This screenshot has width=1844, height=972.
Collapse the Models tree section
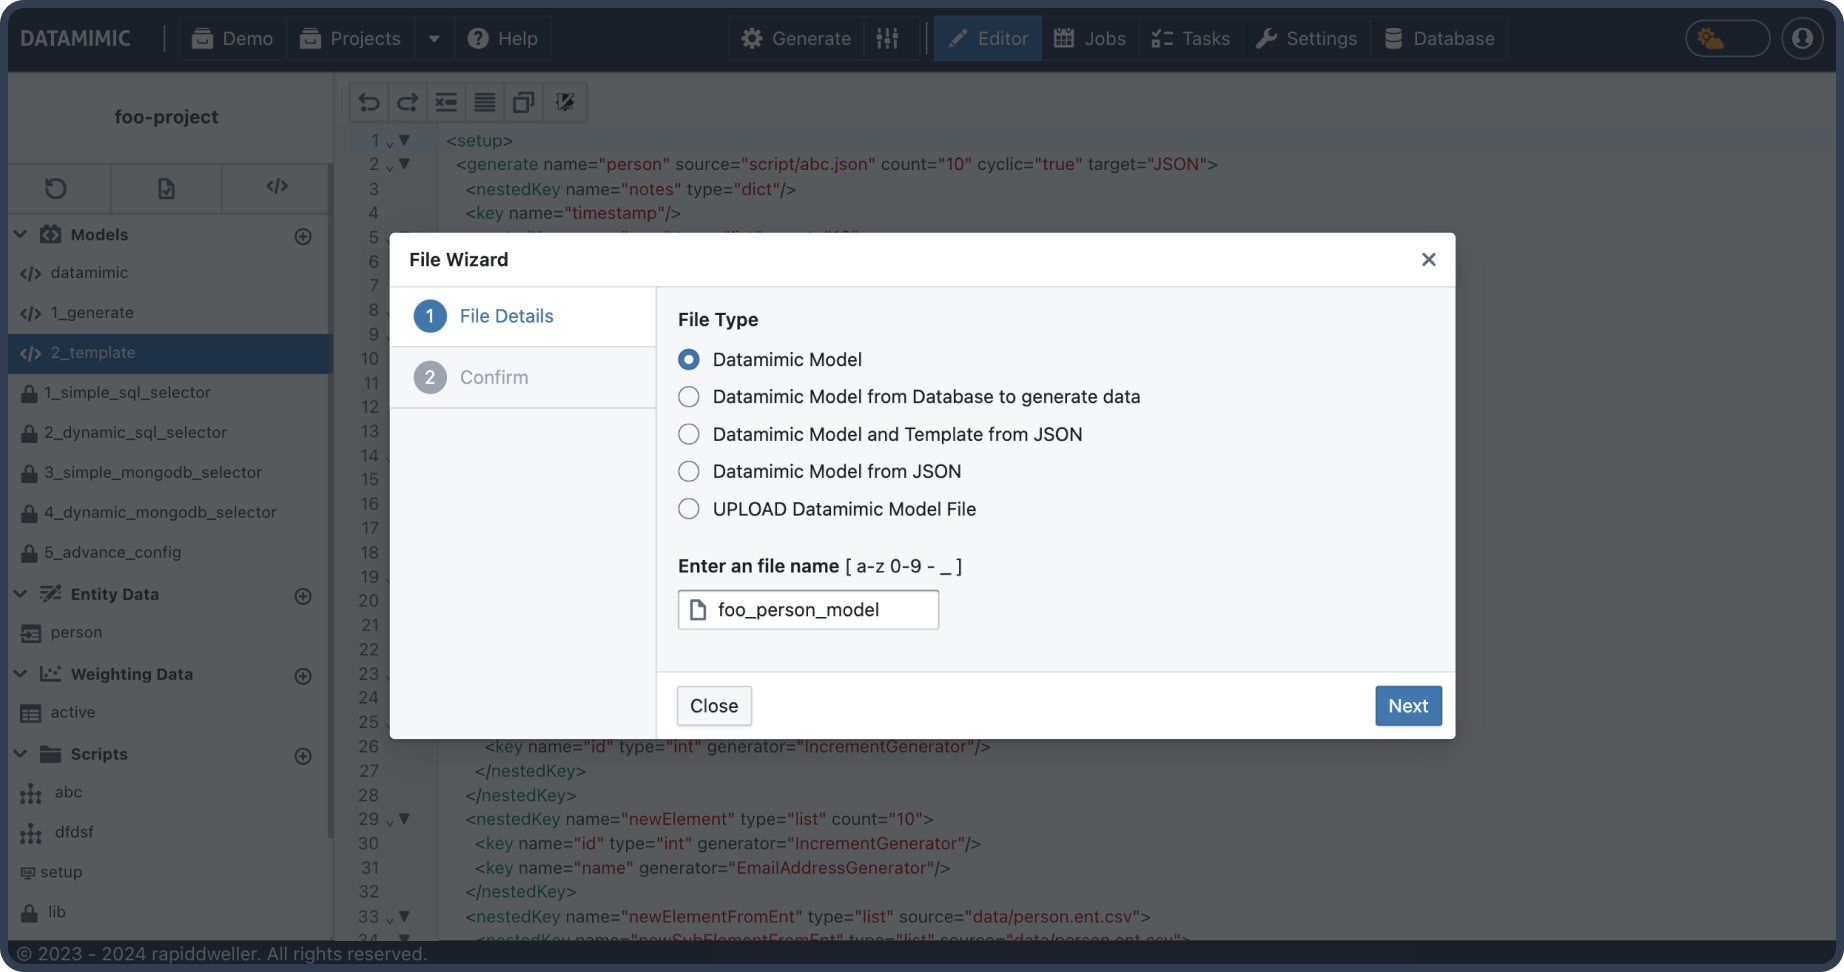tap(20, 234)
